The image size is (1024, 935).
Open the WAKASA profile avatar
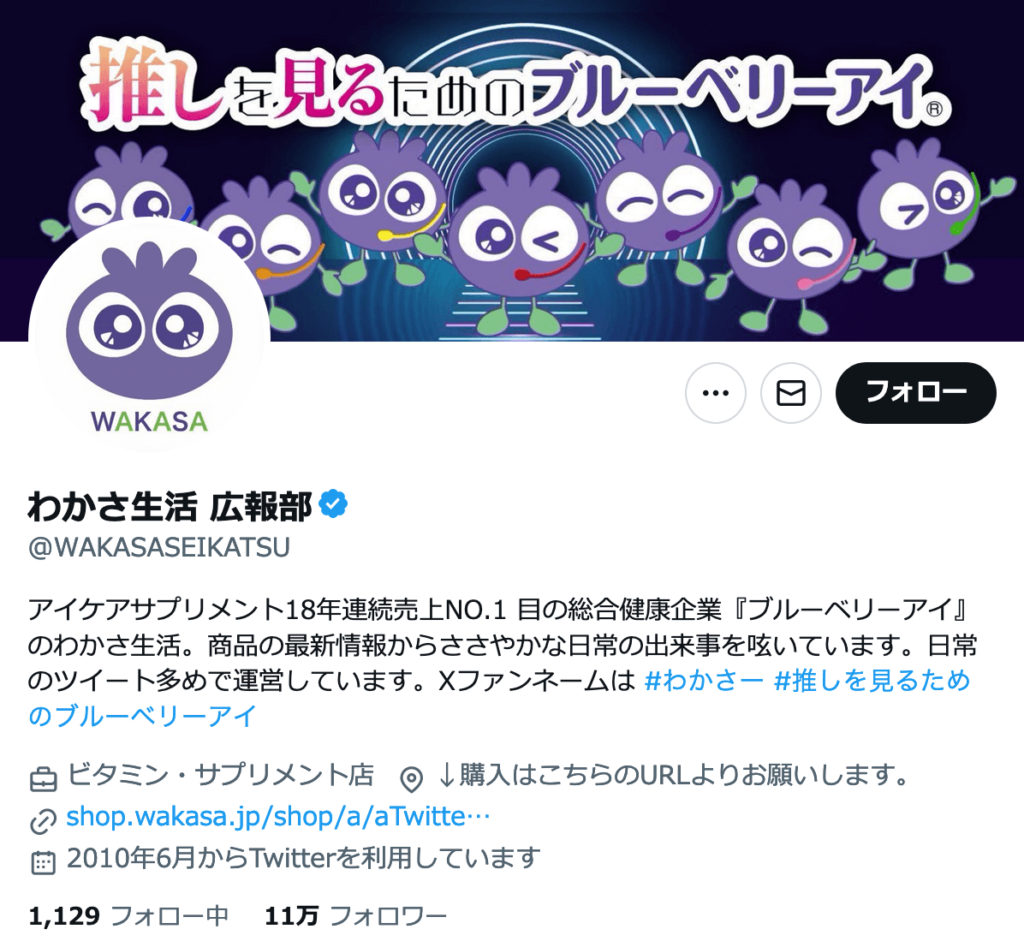coord(150,337)
